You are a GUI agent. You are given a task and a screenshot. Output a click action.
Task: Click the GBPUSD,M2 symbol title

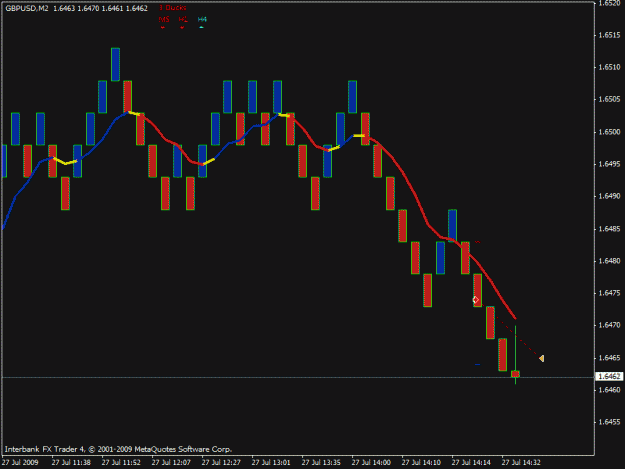pos(27,8)
